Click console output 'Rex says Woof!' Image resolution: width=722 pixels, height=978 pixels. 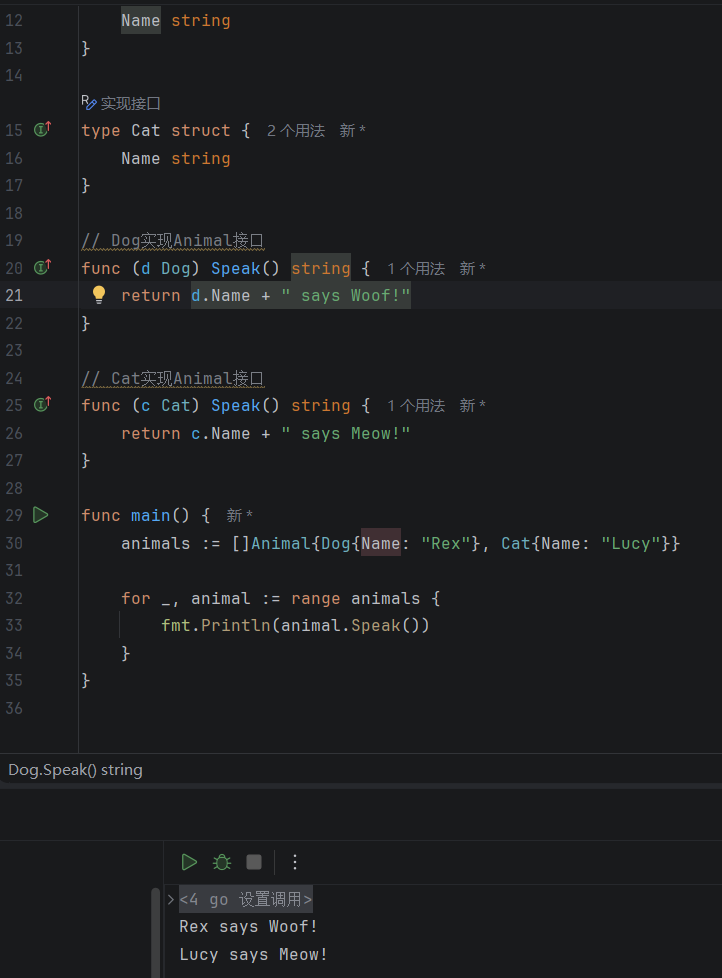[x=249, y=927]
